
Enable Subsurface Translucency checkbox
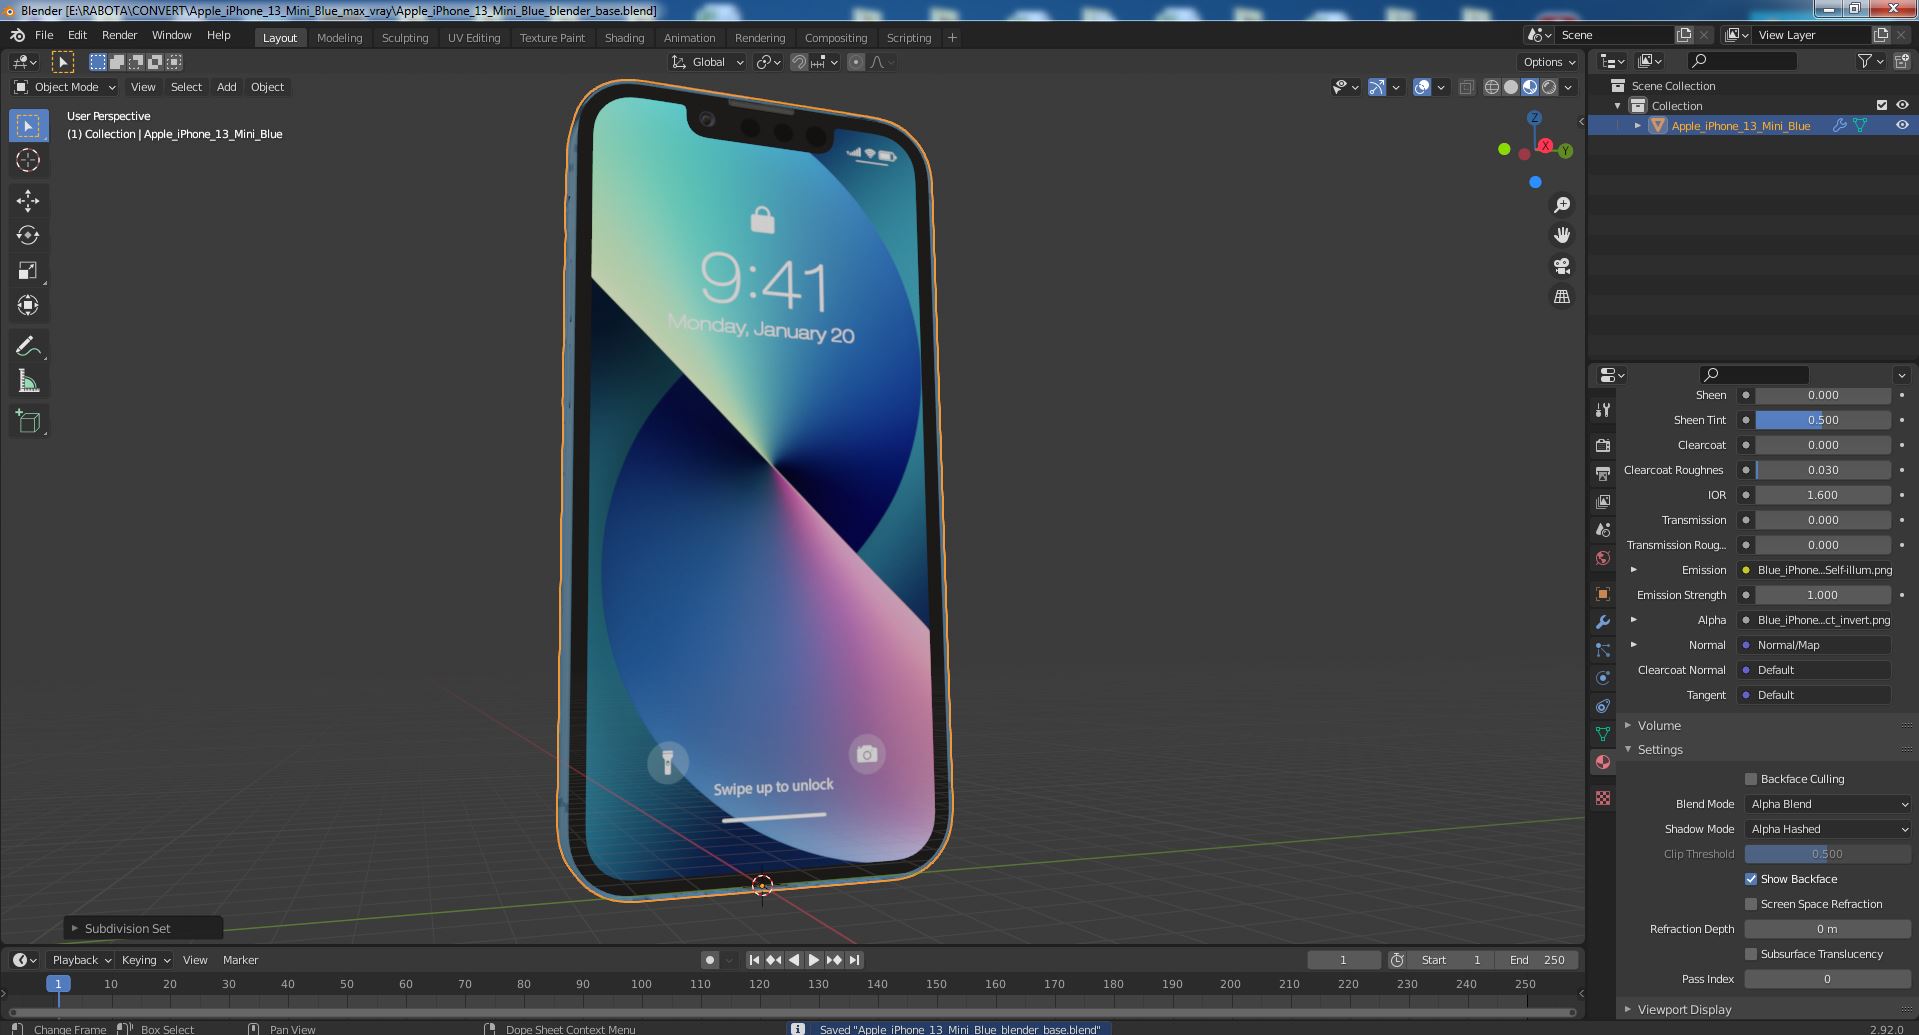[x=1751, y=954]
